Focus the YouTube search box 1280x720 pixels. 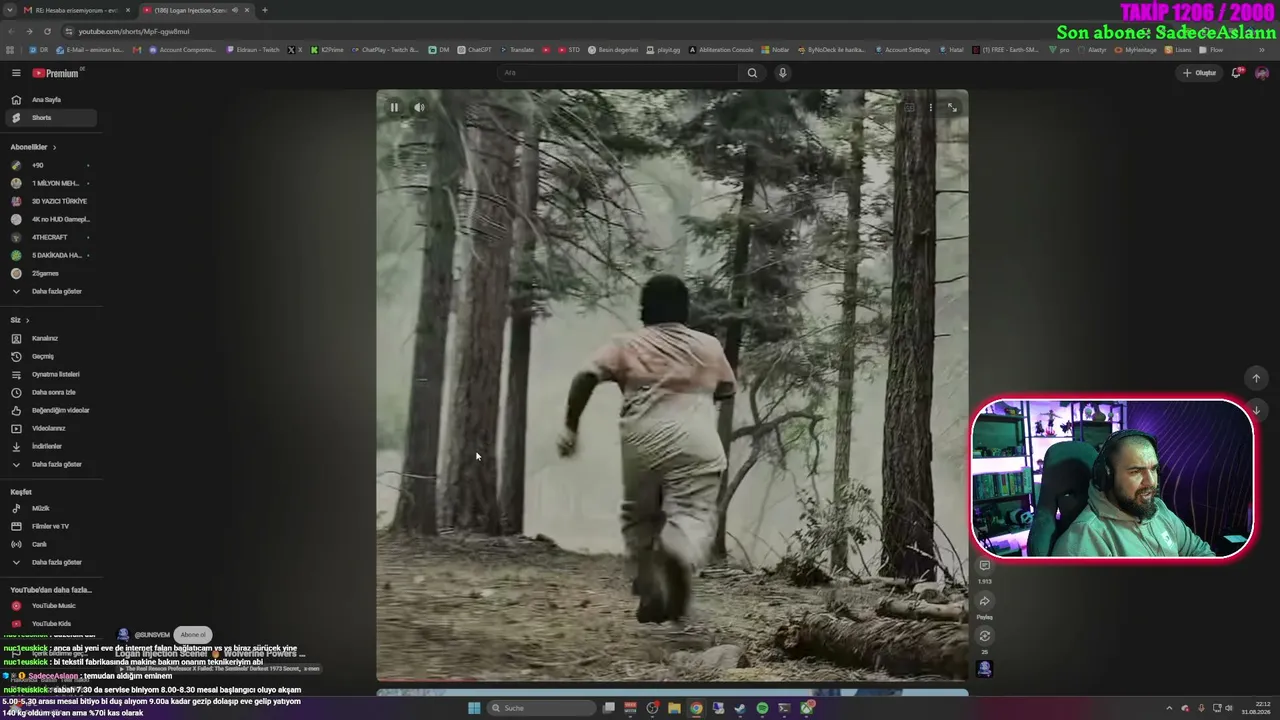pos(618,73)
